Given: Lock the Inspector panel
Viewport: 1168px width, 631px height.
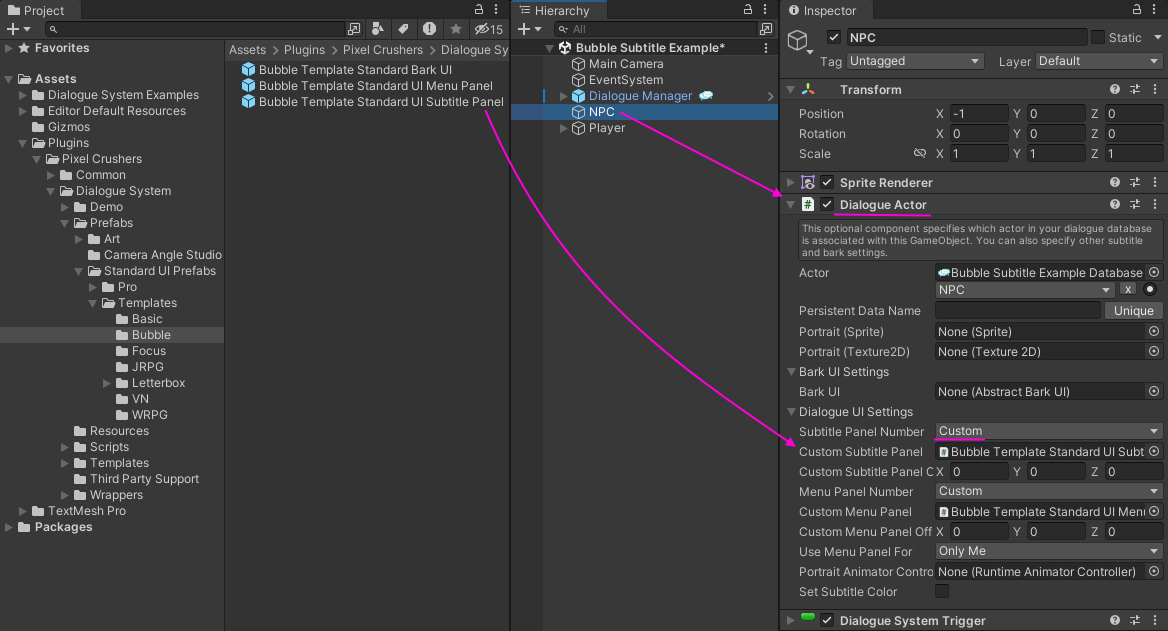Looking at the screenshot, I should click(x=1137, y=10).
